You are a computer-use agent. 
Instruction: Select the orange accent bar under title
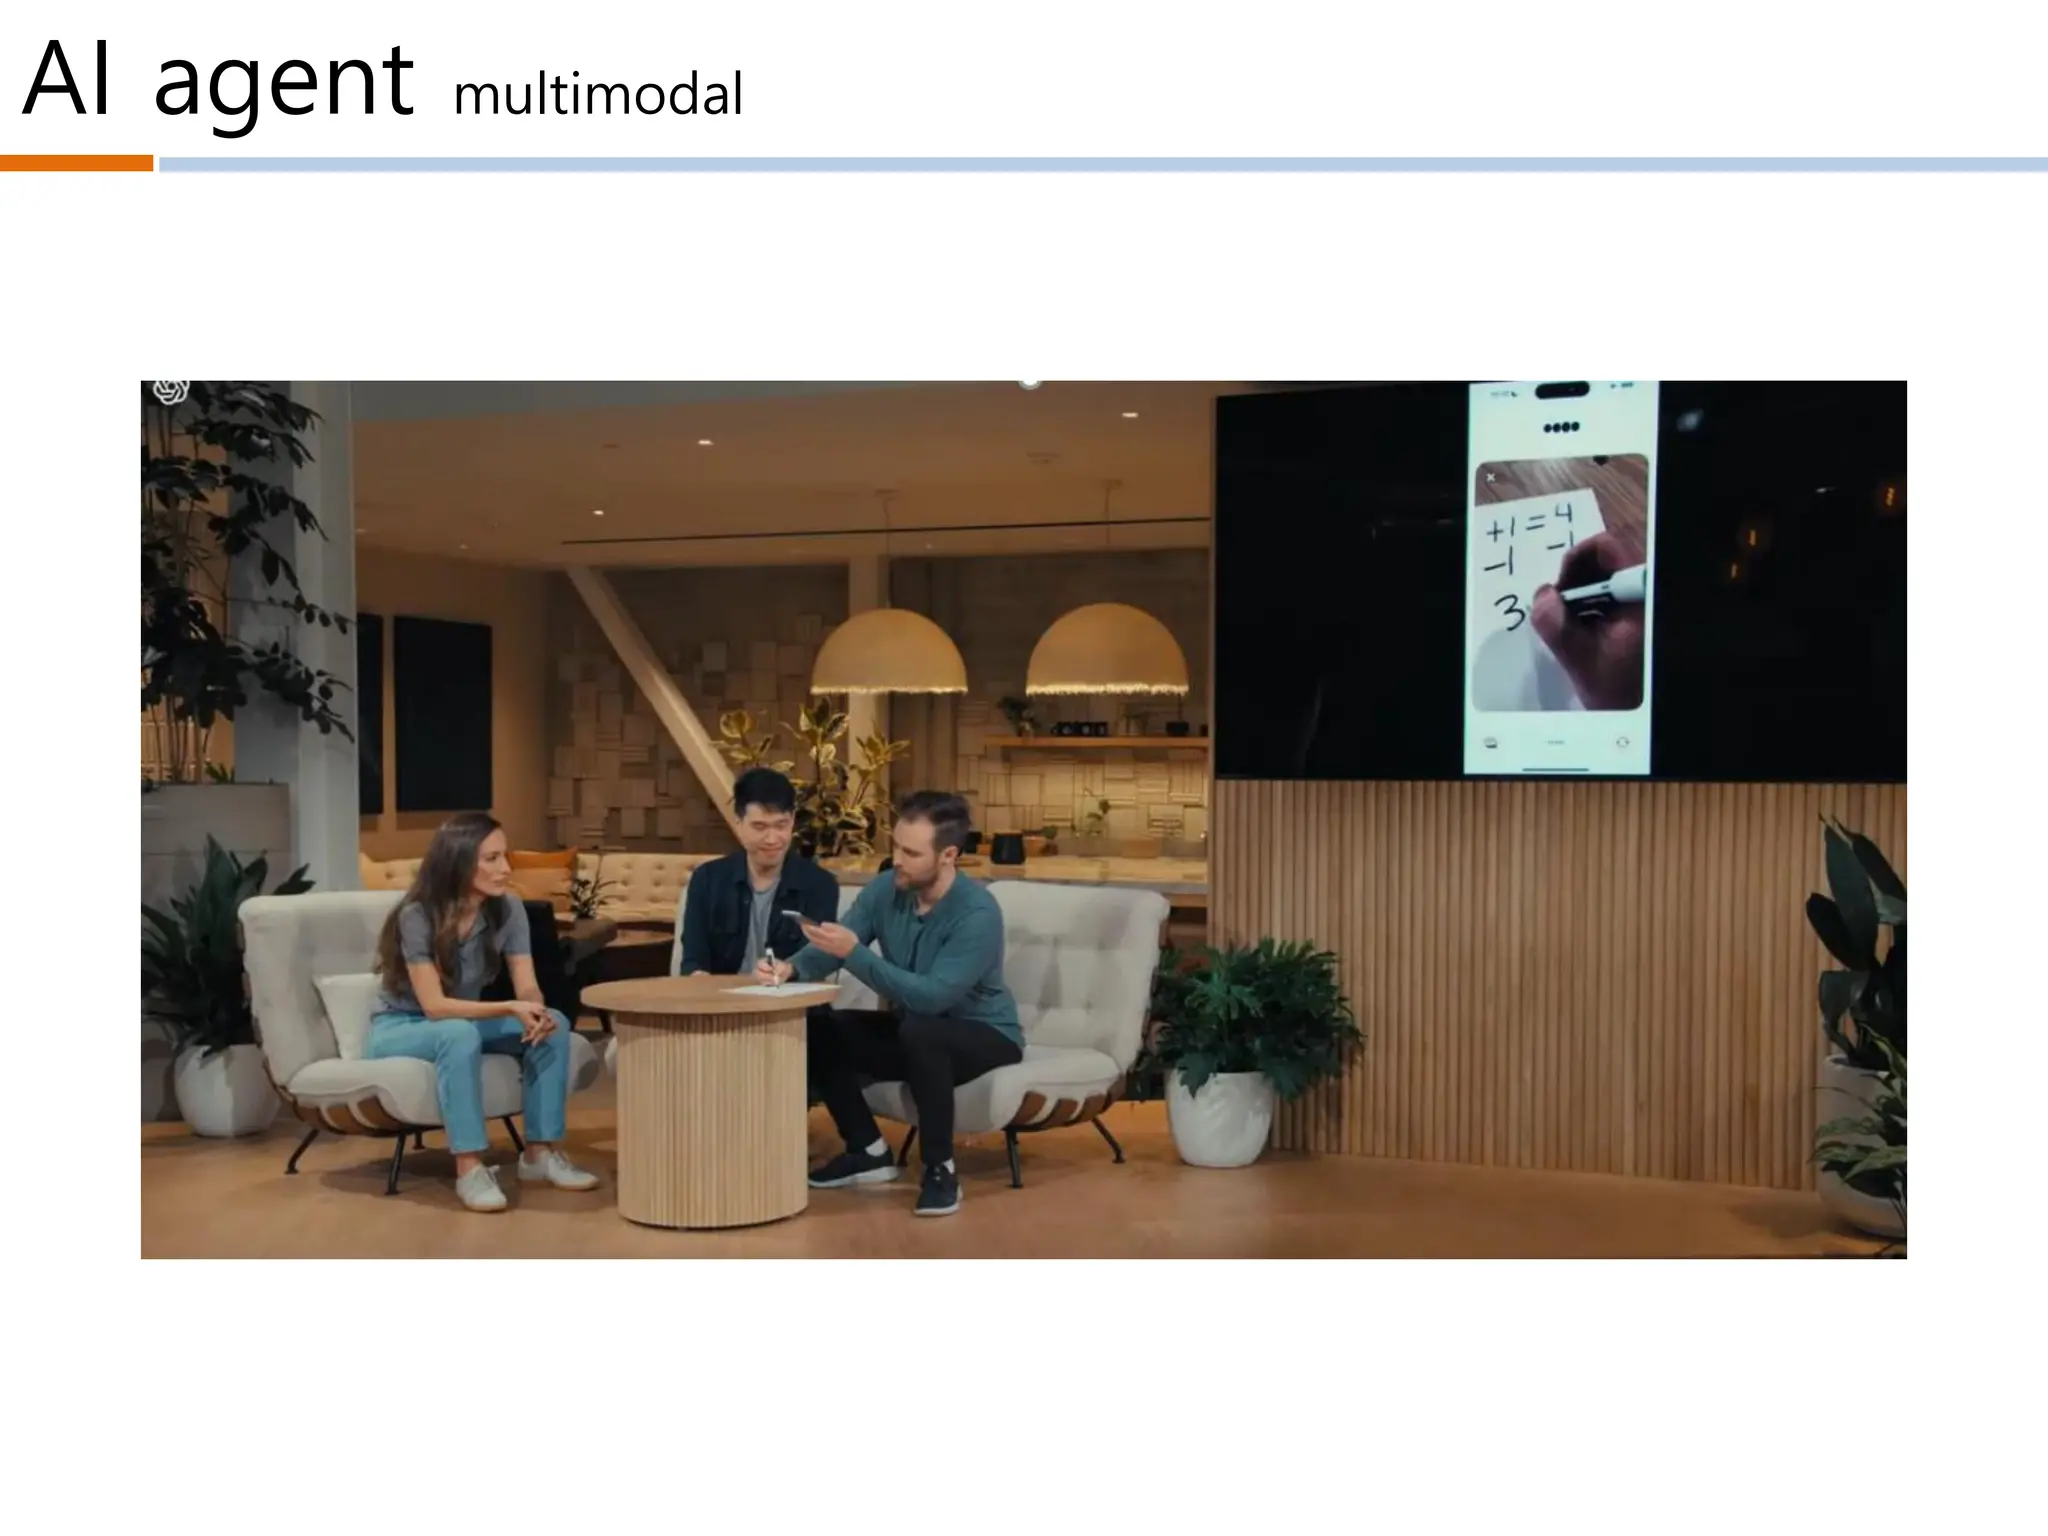pos(76,163)
